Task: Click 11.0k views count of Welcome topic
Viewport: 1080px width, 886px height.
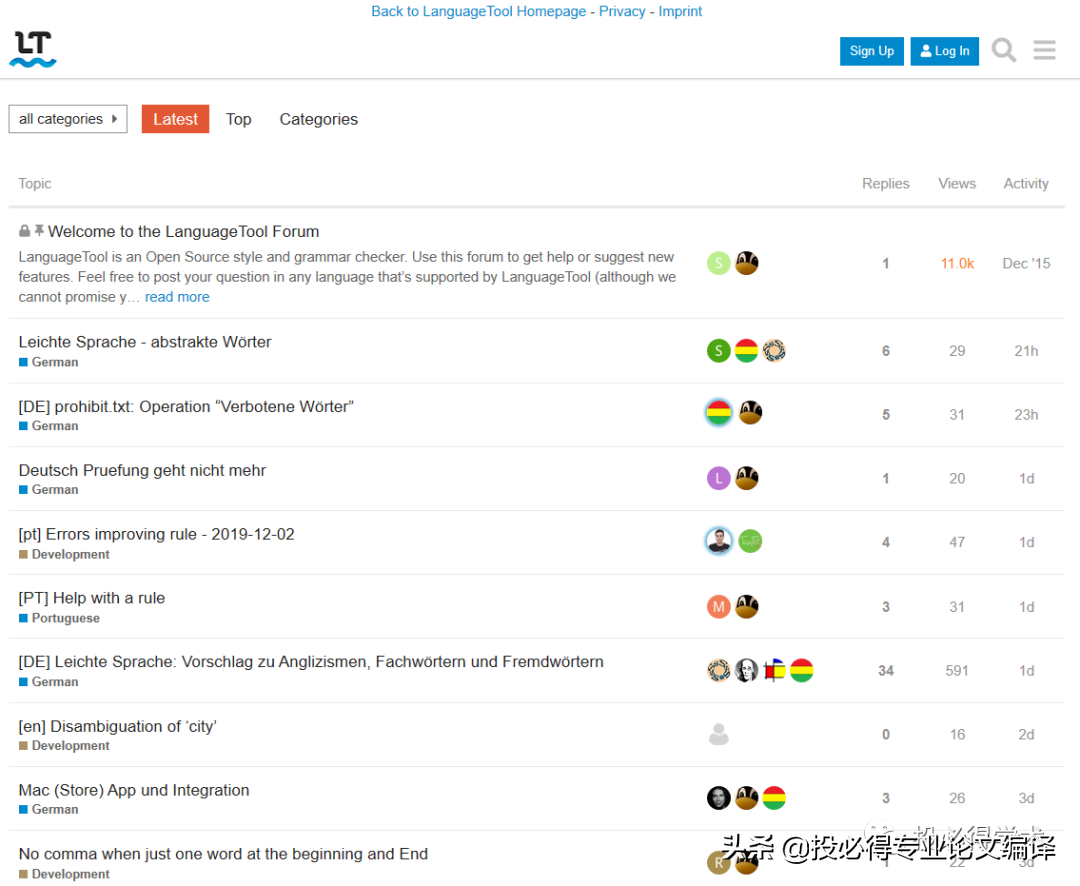Action: [957, 263]
